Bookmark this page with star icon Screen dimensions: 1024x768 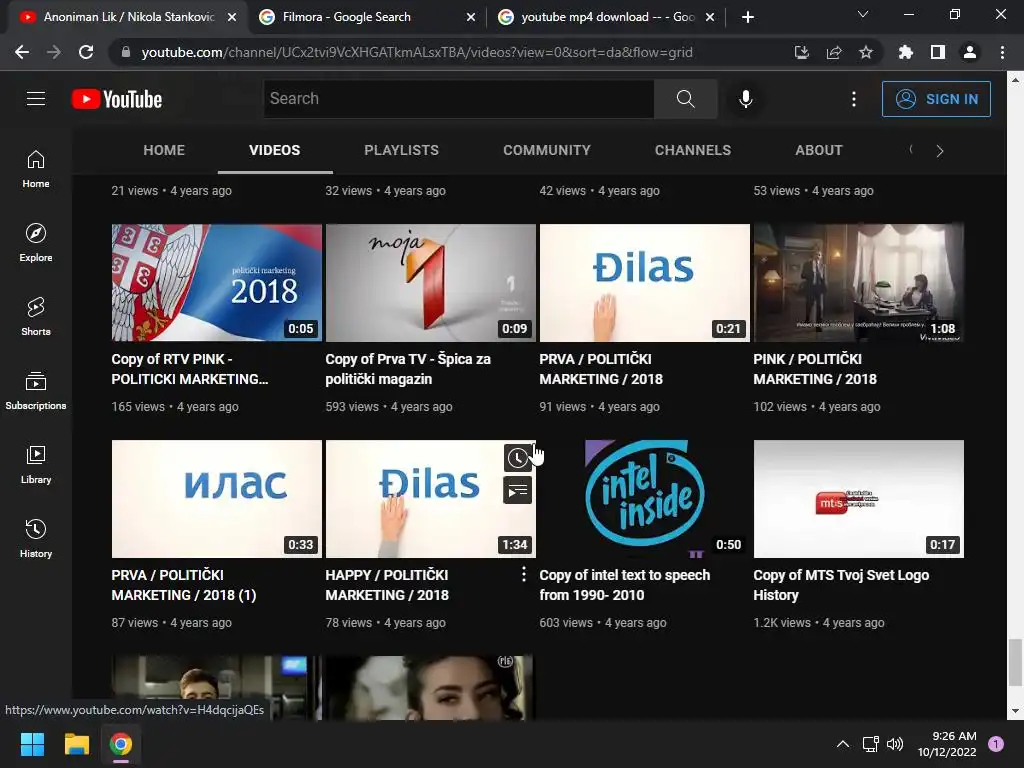tap(866, 52)
